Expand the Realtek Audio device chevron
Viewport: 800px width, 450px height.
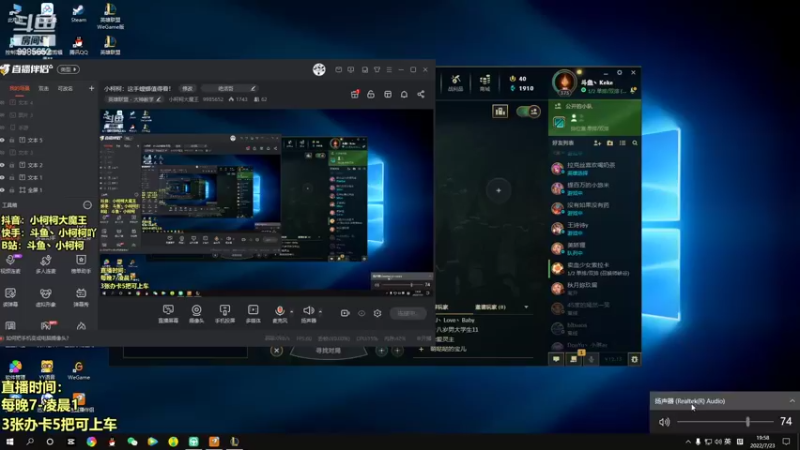pyautogui.click(x=792, y=401)
